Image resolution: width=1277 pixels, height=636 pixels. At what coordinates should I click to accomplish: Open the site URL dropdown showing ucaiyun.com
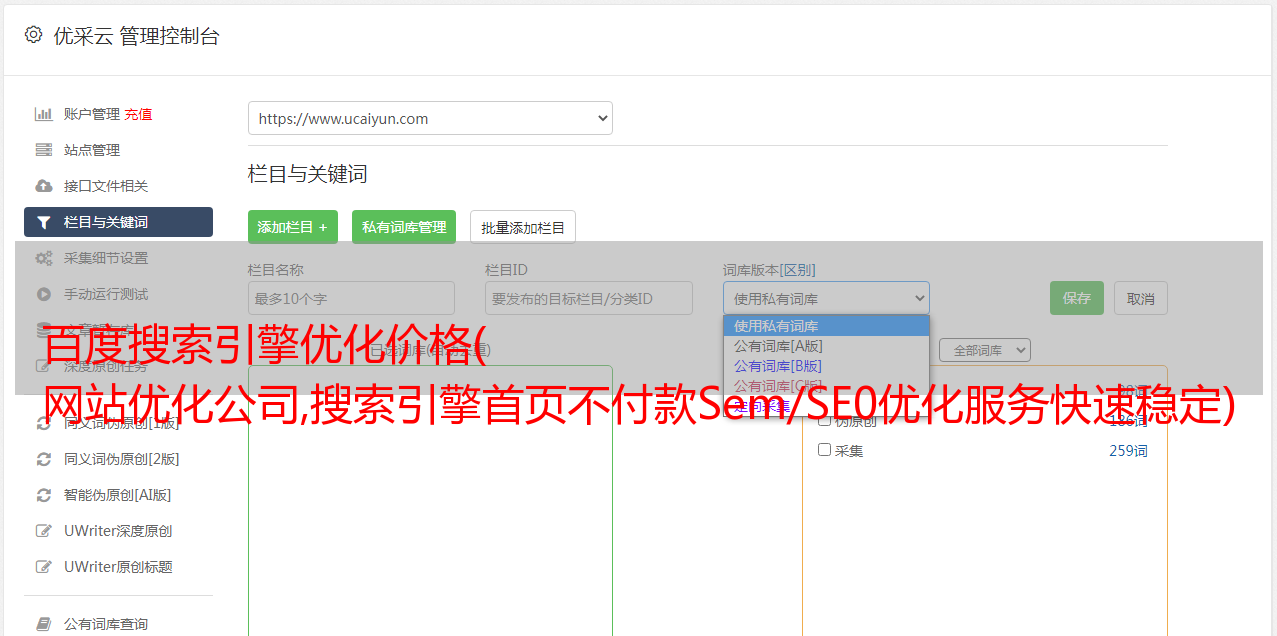tap(430, 118)
